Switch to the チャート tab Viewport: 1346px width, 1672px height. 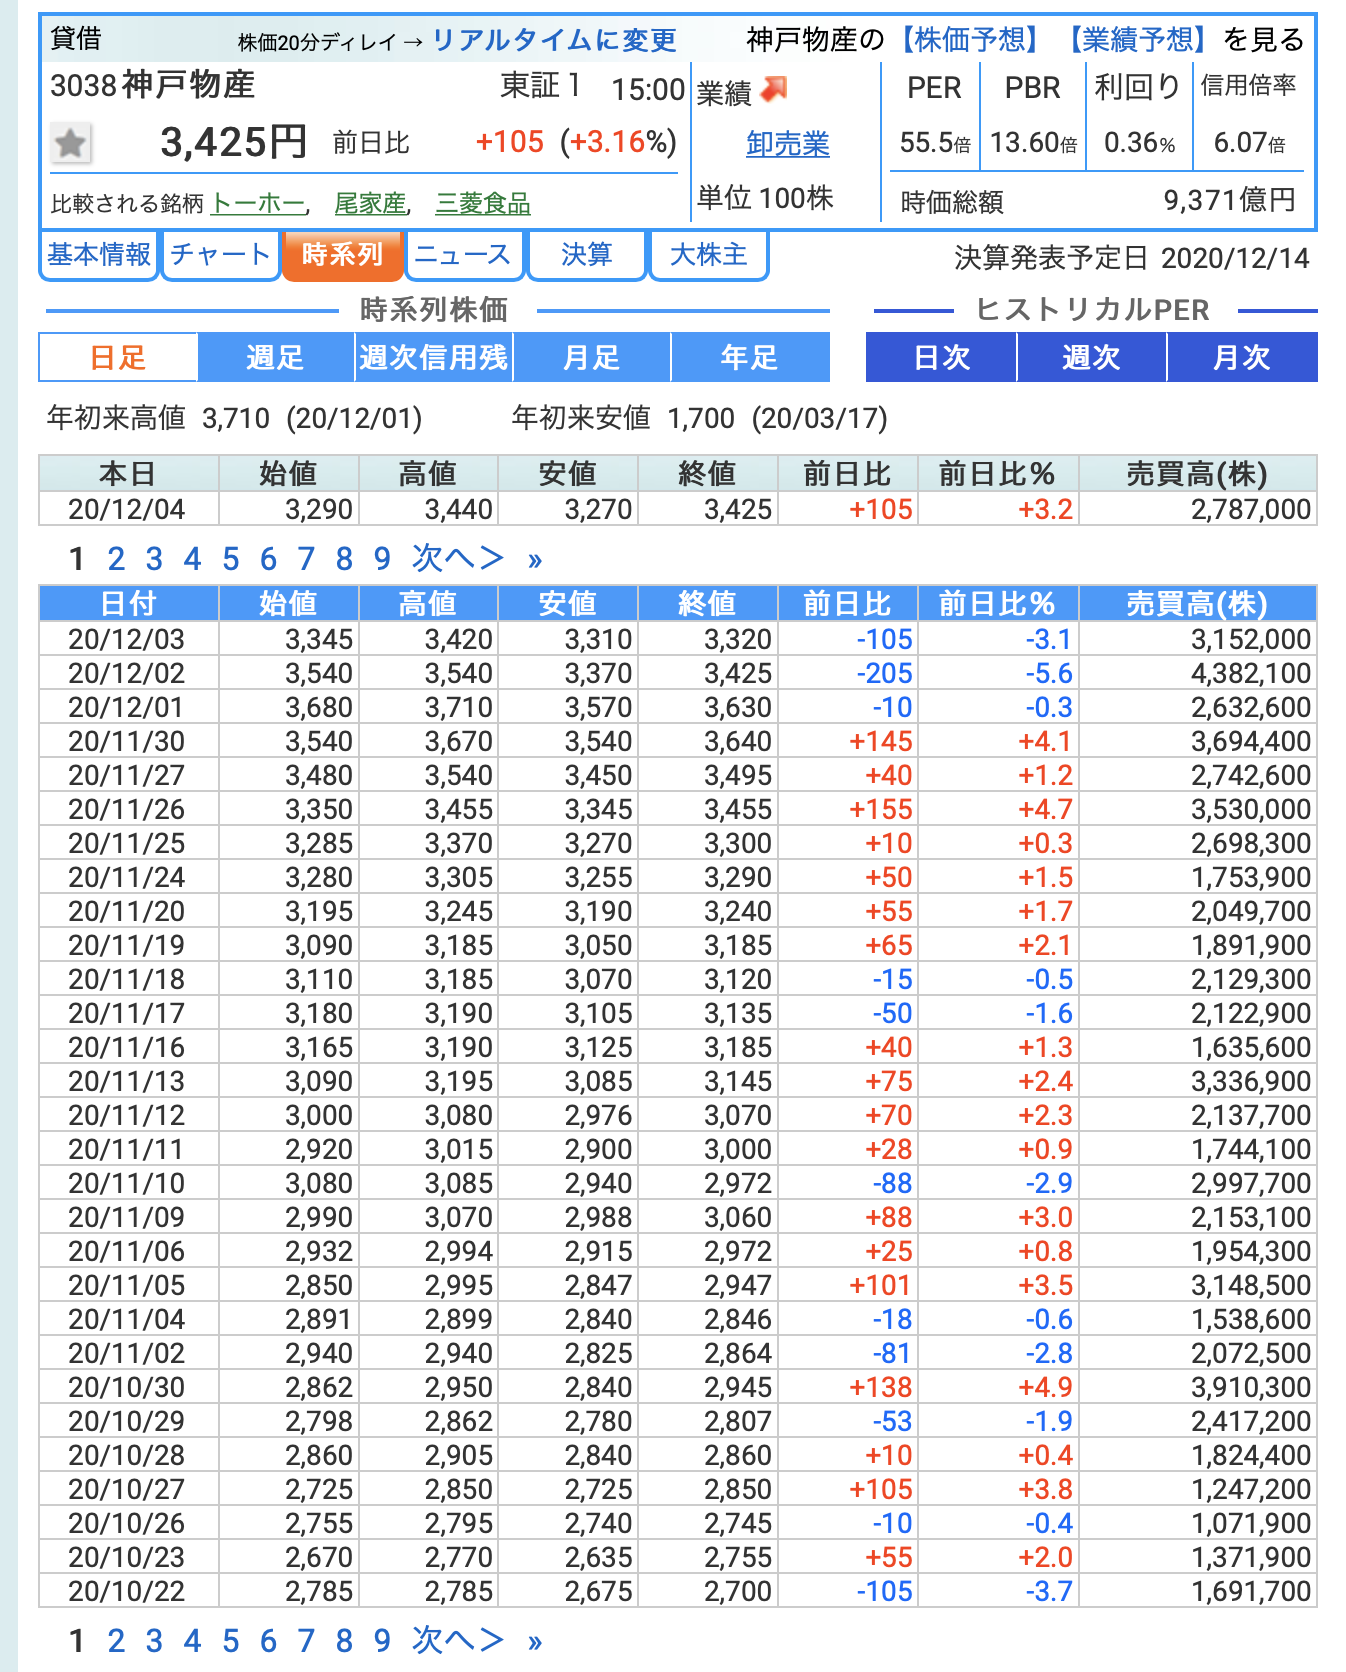[220, 255]
